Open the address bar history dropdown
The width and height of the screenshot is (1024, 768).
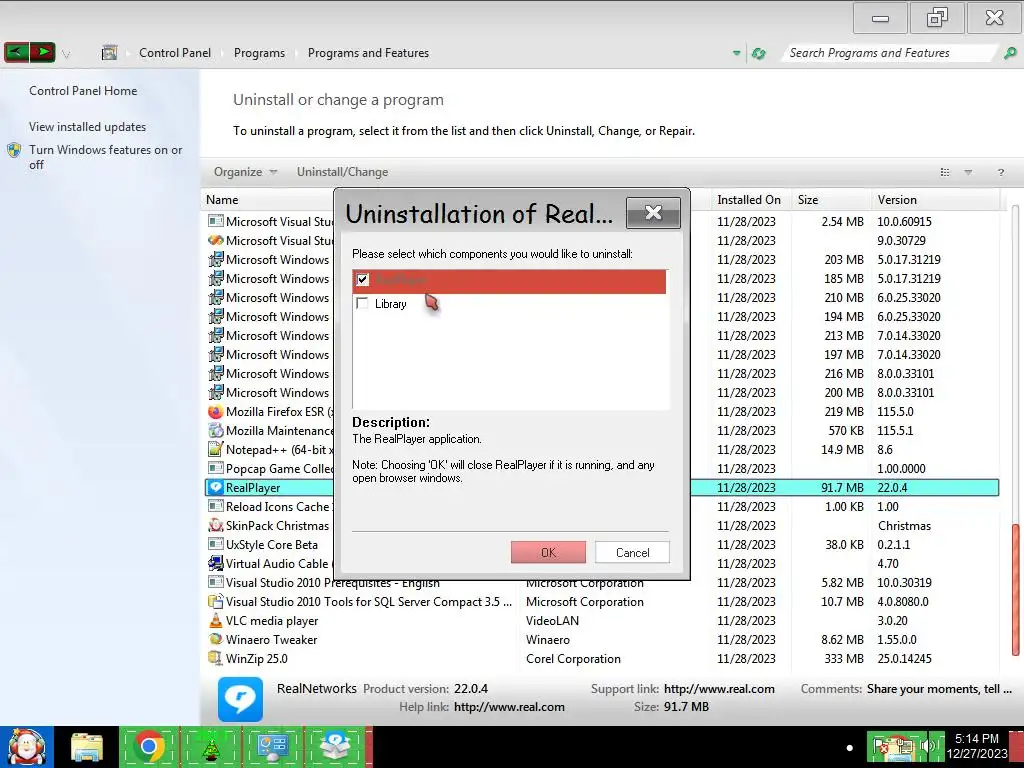[x=737, y=53]
